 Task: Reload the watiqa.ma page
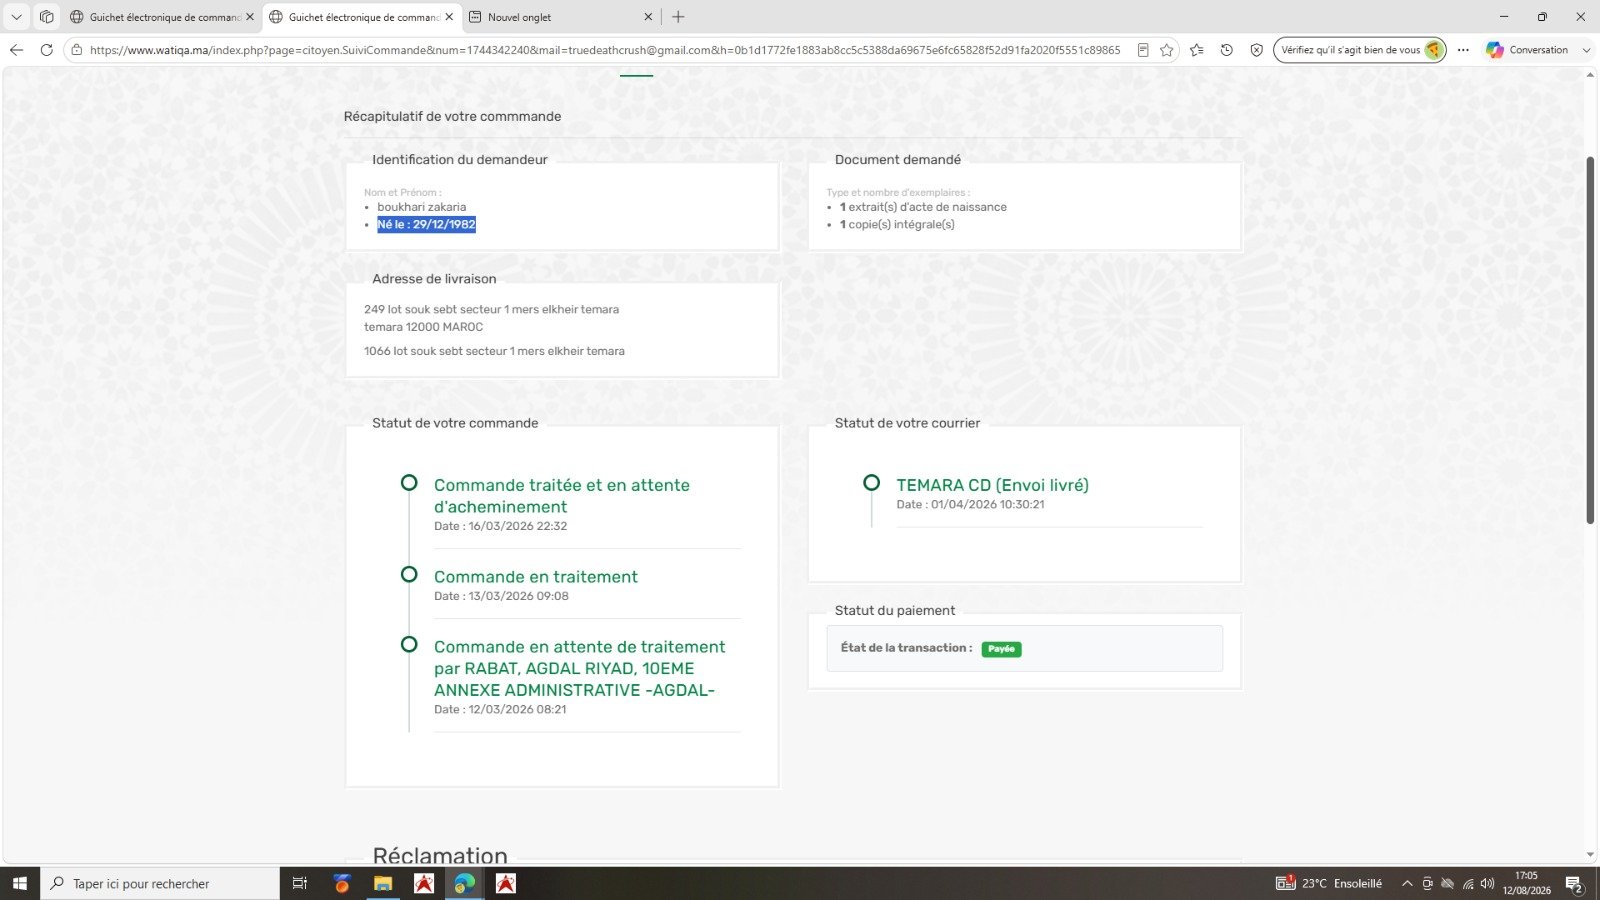click(x=46, y=50)
